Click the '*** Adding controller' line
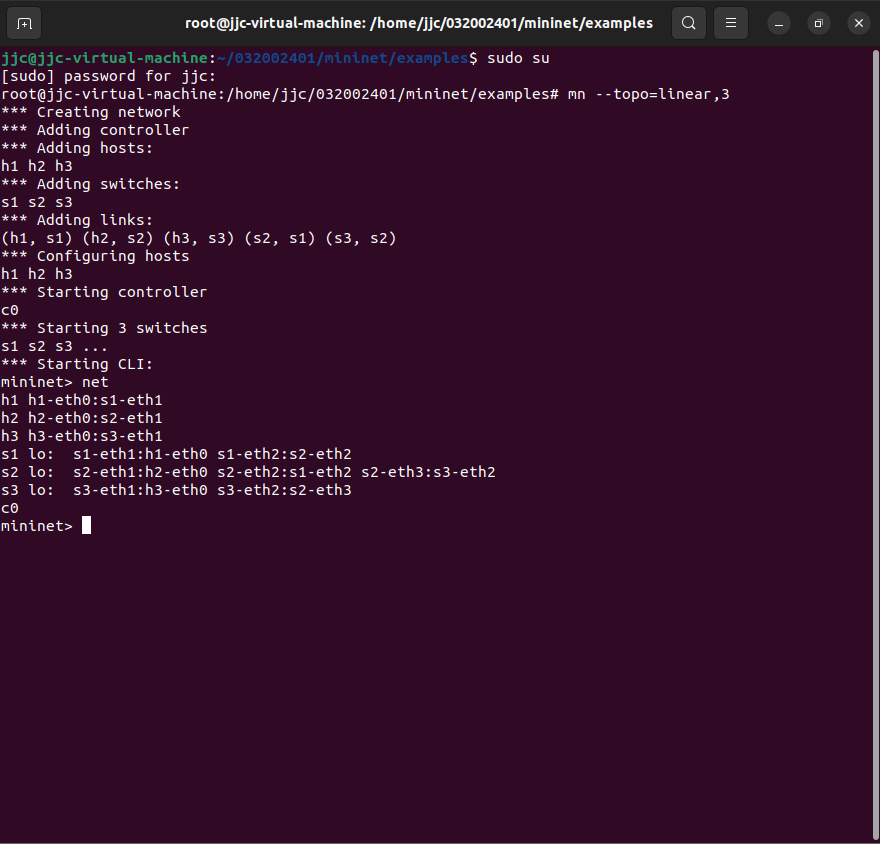This screenshot has width=880, height=844. point(95,130)
